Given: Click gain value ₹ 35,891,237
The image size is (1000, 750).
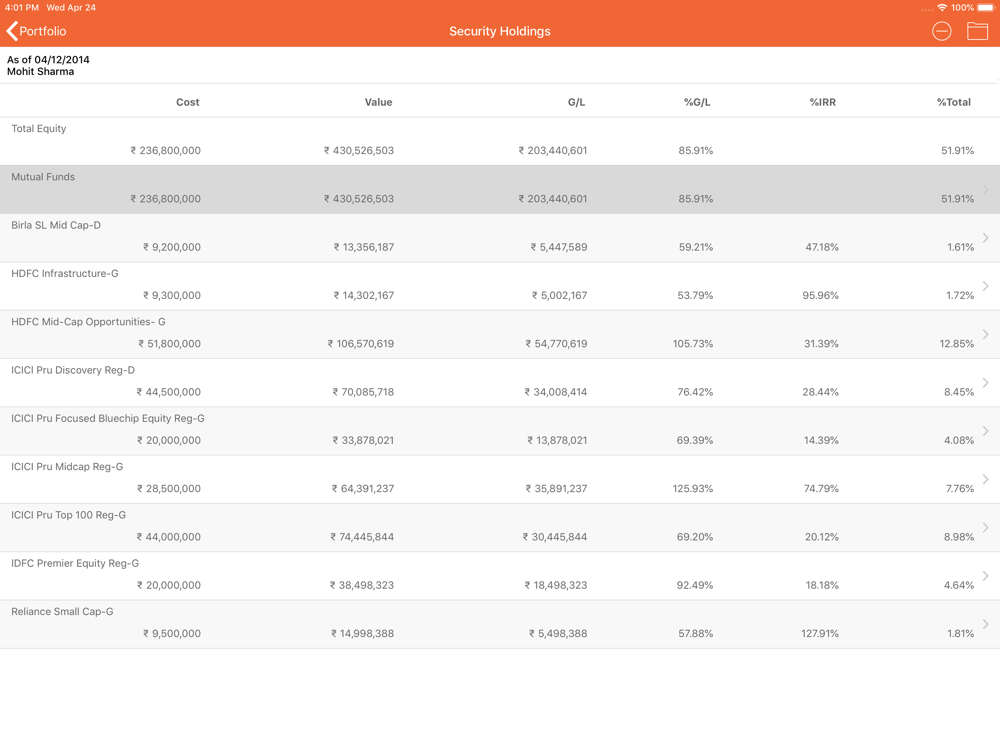Looking at the screenshot, I should (x=556, y=489).
